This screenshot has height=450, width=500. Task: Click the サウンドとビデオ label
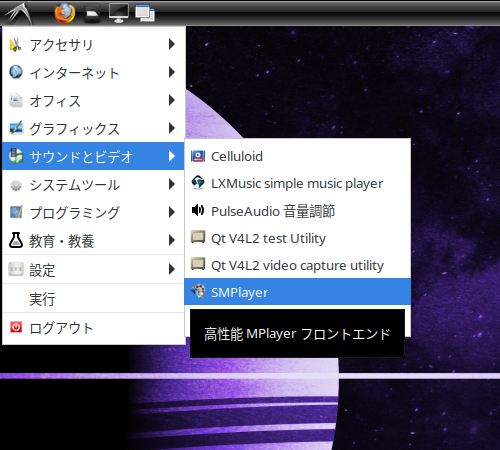(81, 157)
